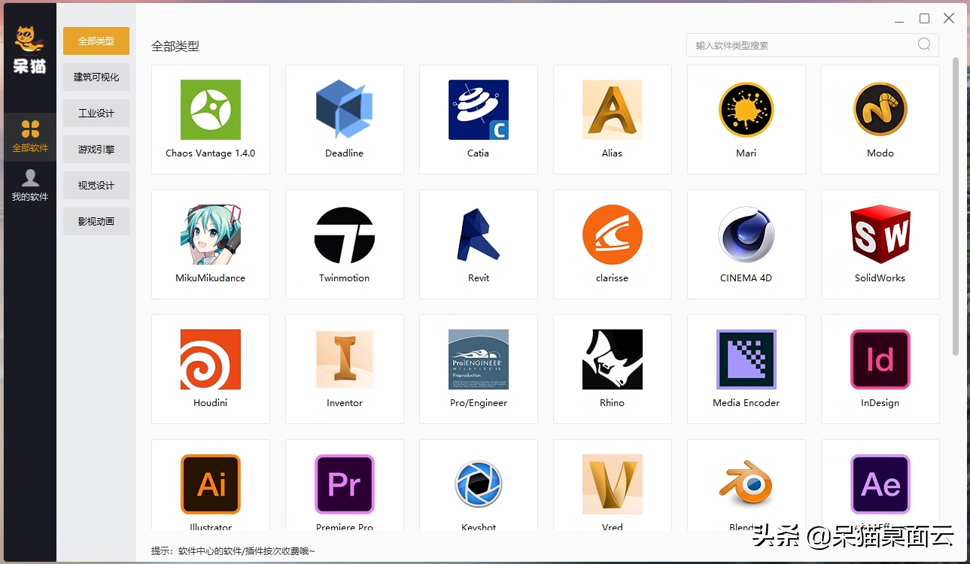Open the Houdini software icon

pyautogui.click(x=210, y=360)
